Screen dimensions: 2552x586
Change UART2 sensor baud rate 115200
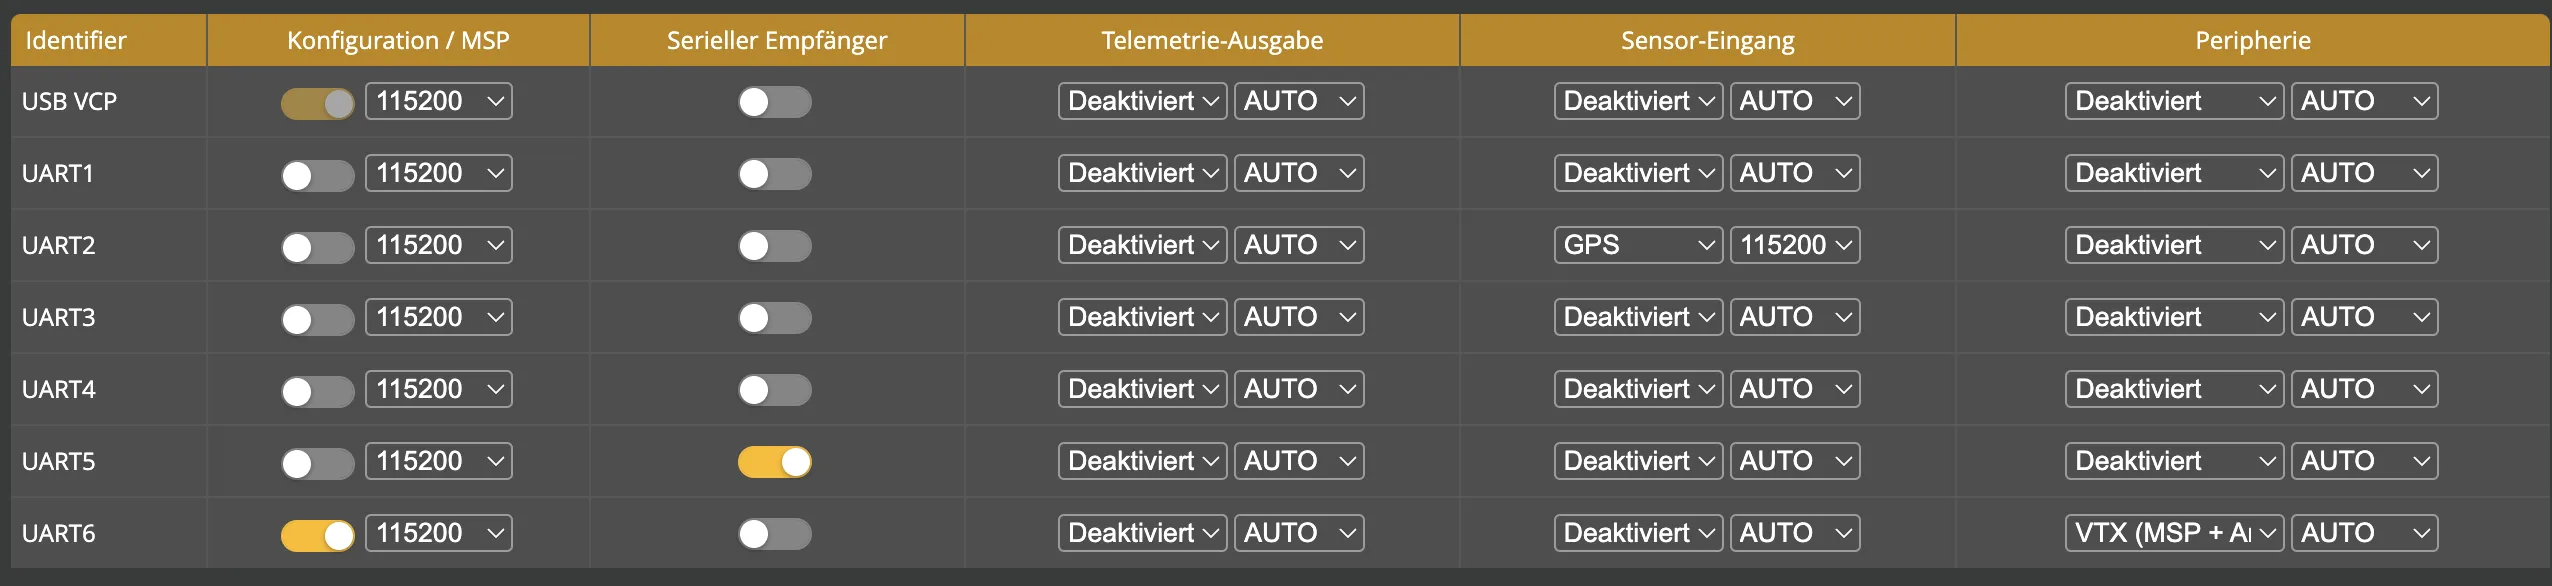(1795, 245)
